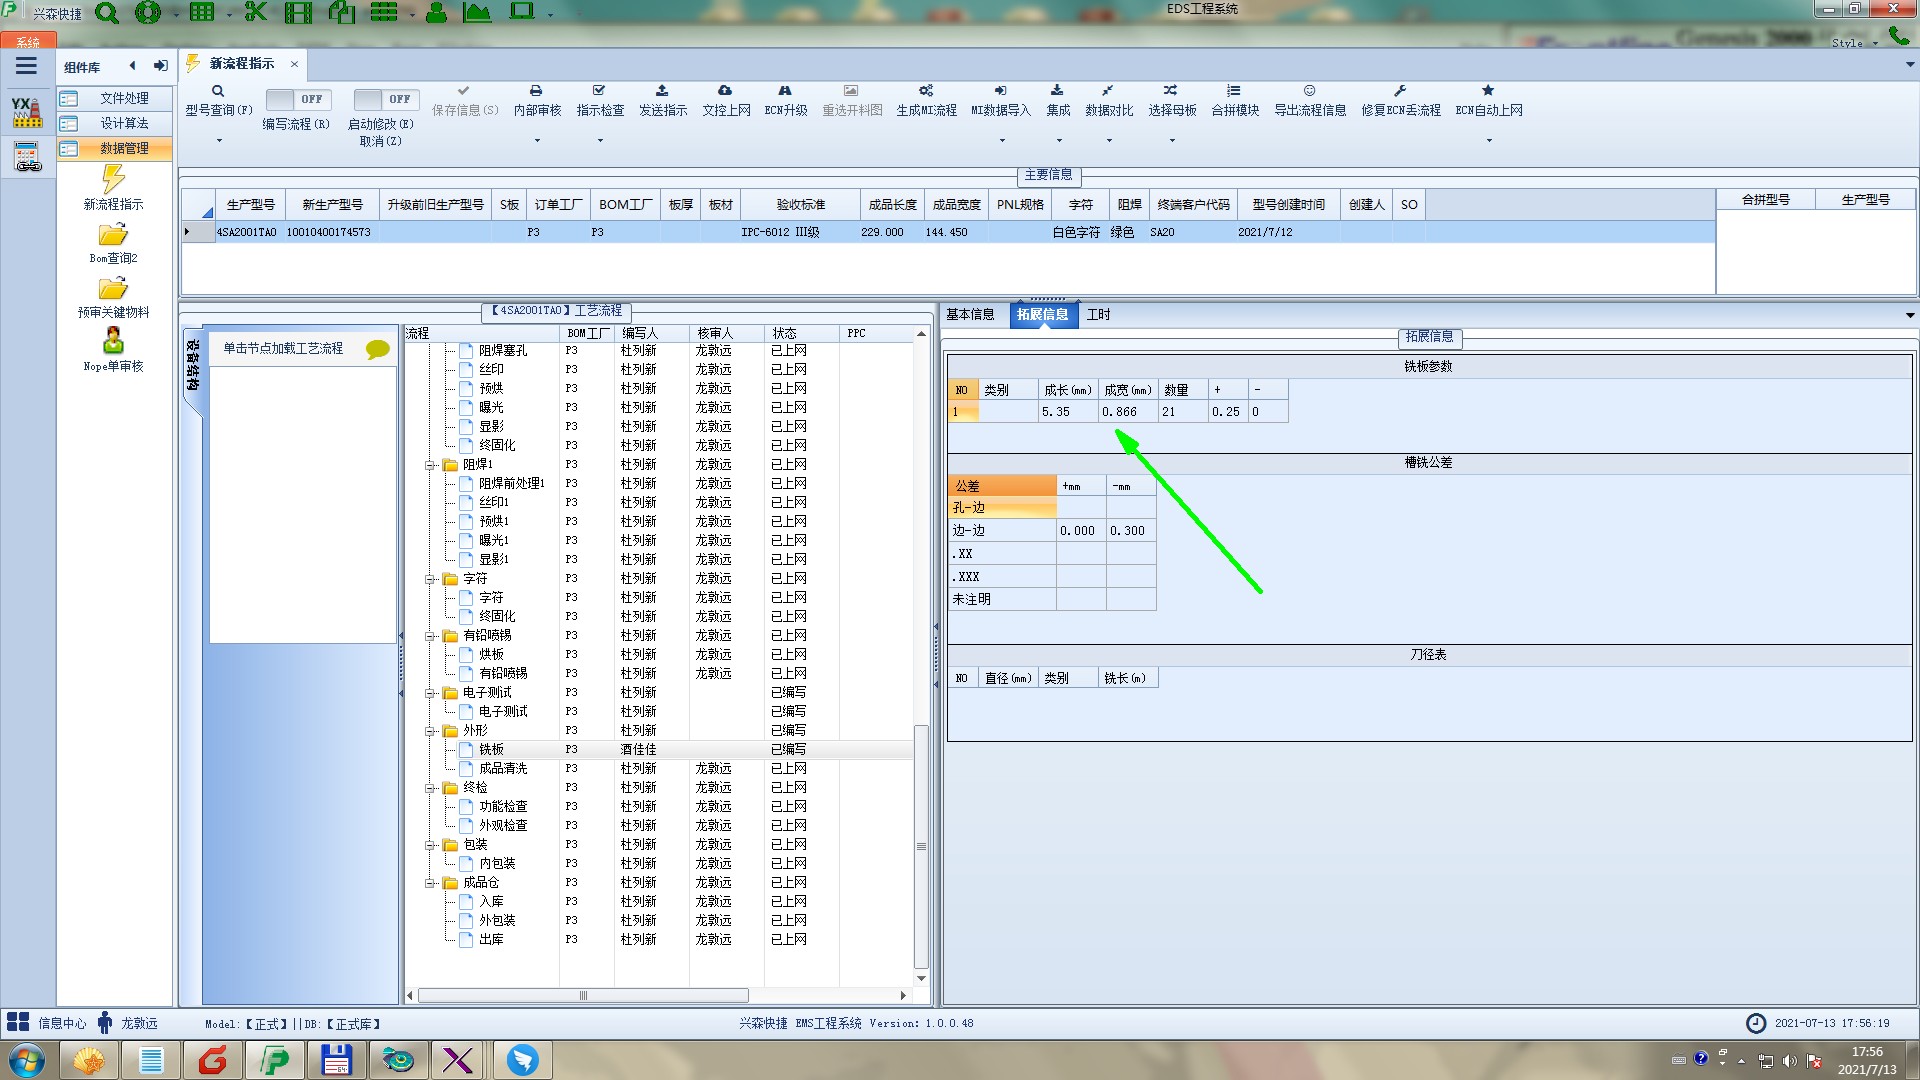Viewport: 1920px width, 1080px height.
Task: Open 新流程指示 lightning icon in sidebar
Action: coord(113,180)
